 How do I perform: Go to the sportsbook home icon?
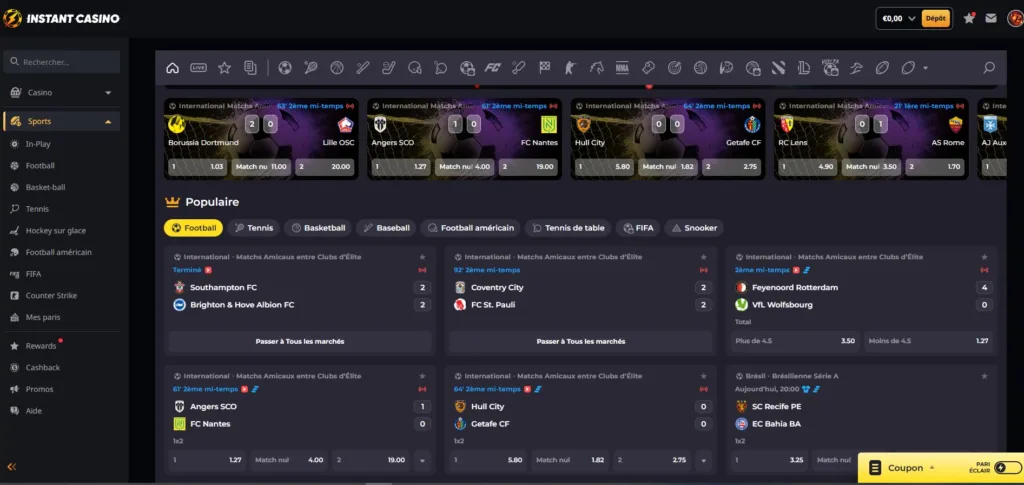click(172, 67)
